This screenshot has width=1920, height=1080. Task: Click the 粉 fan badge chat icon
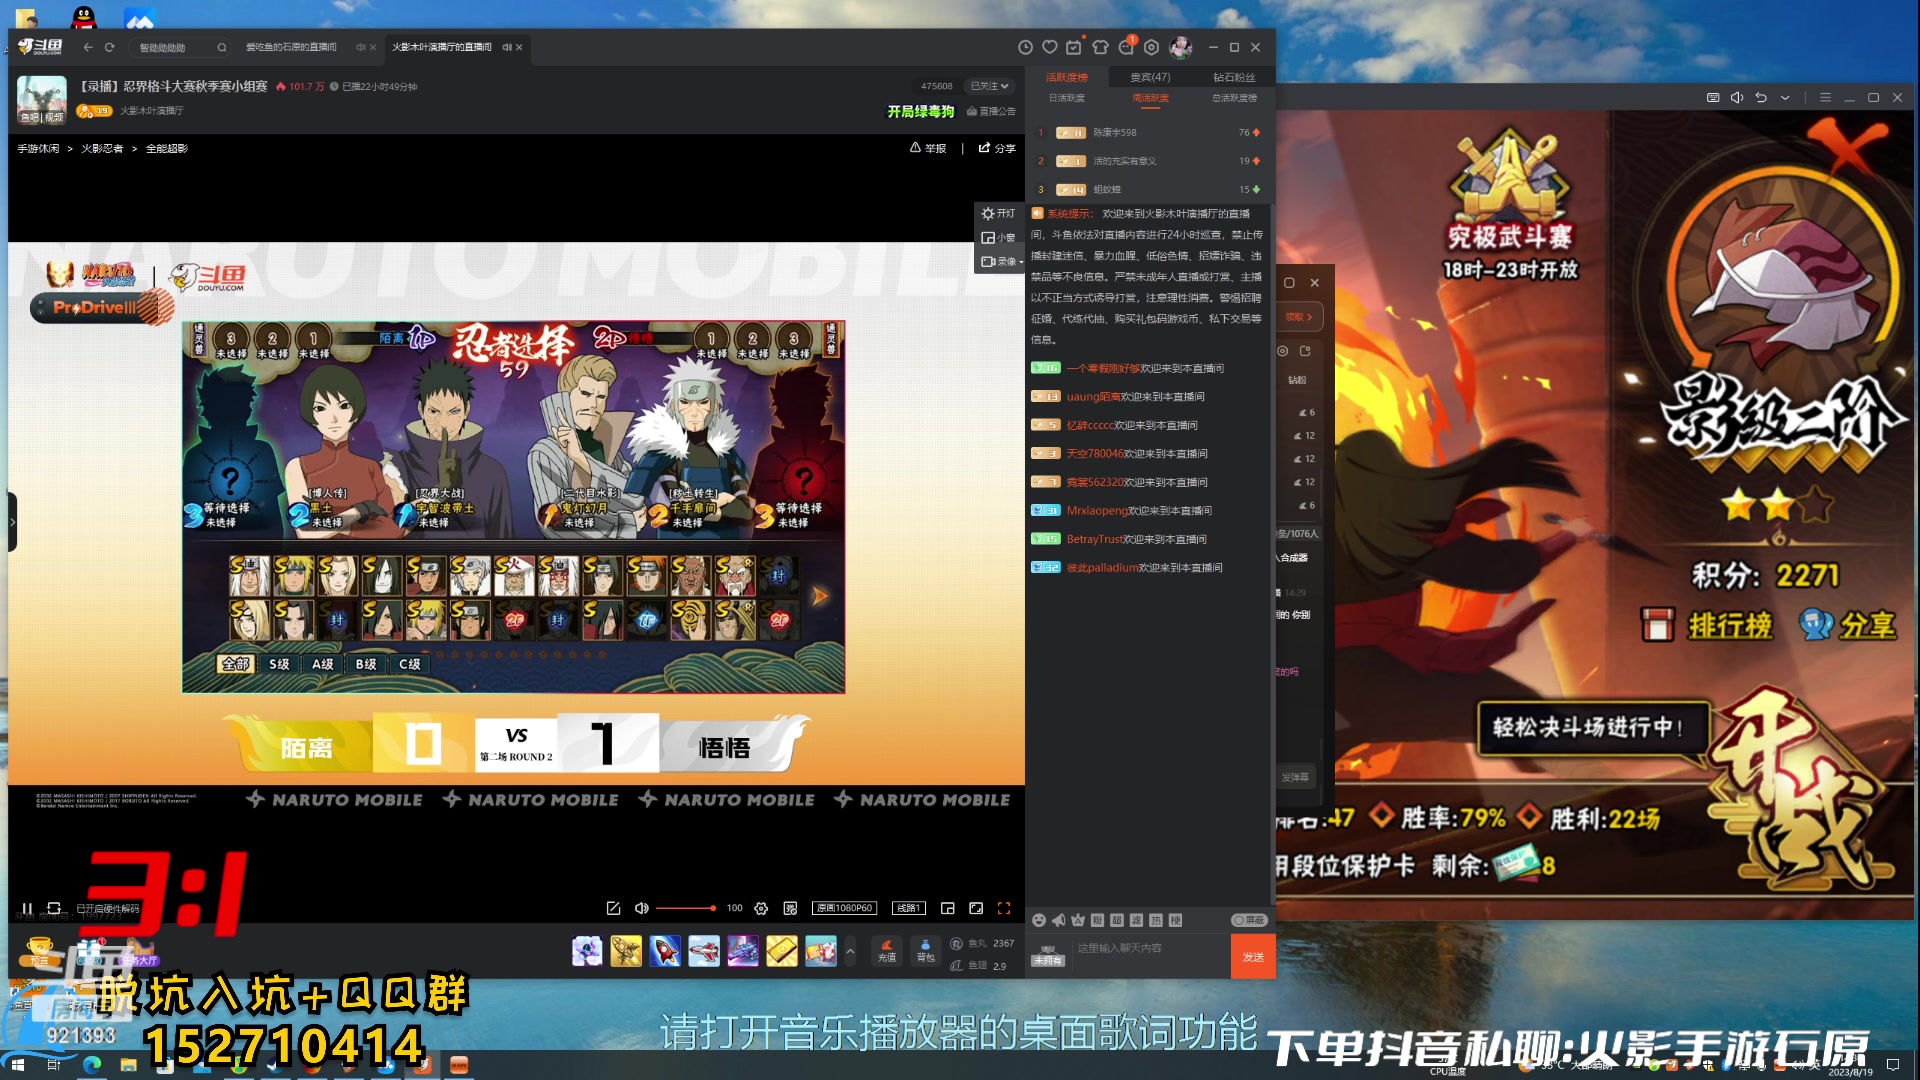pyautogui.click(x=1097, y=920)
